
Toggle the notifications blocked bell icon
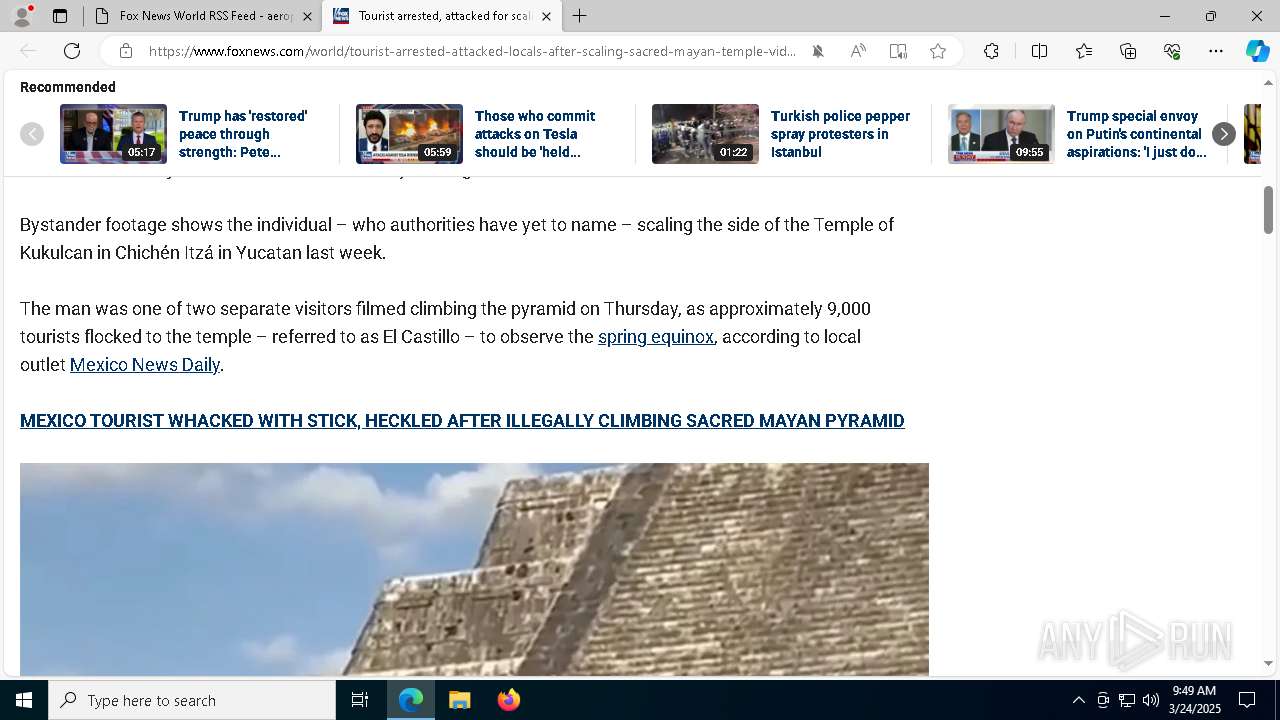click(818, 51)
